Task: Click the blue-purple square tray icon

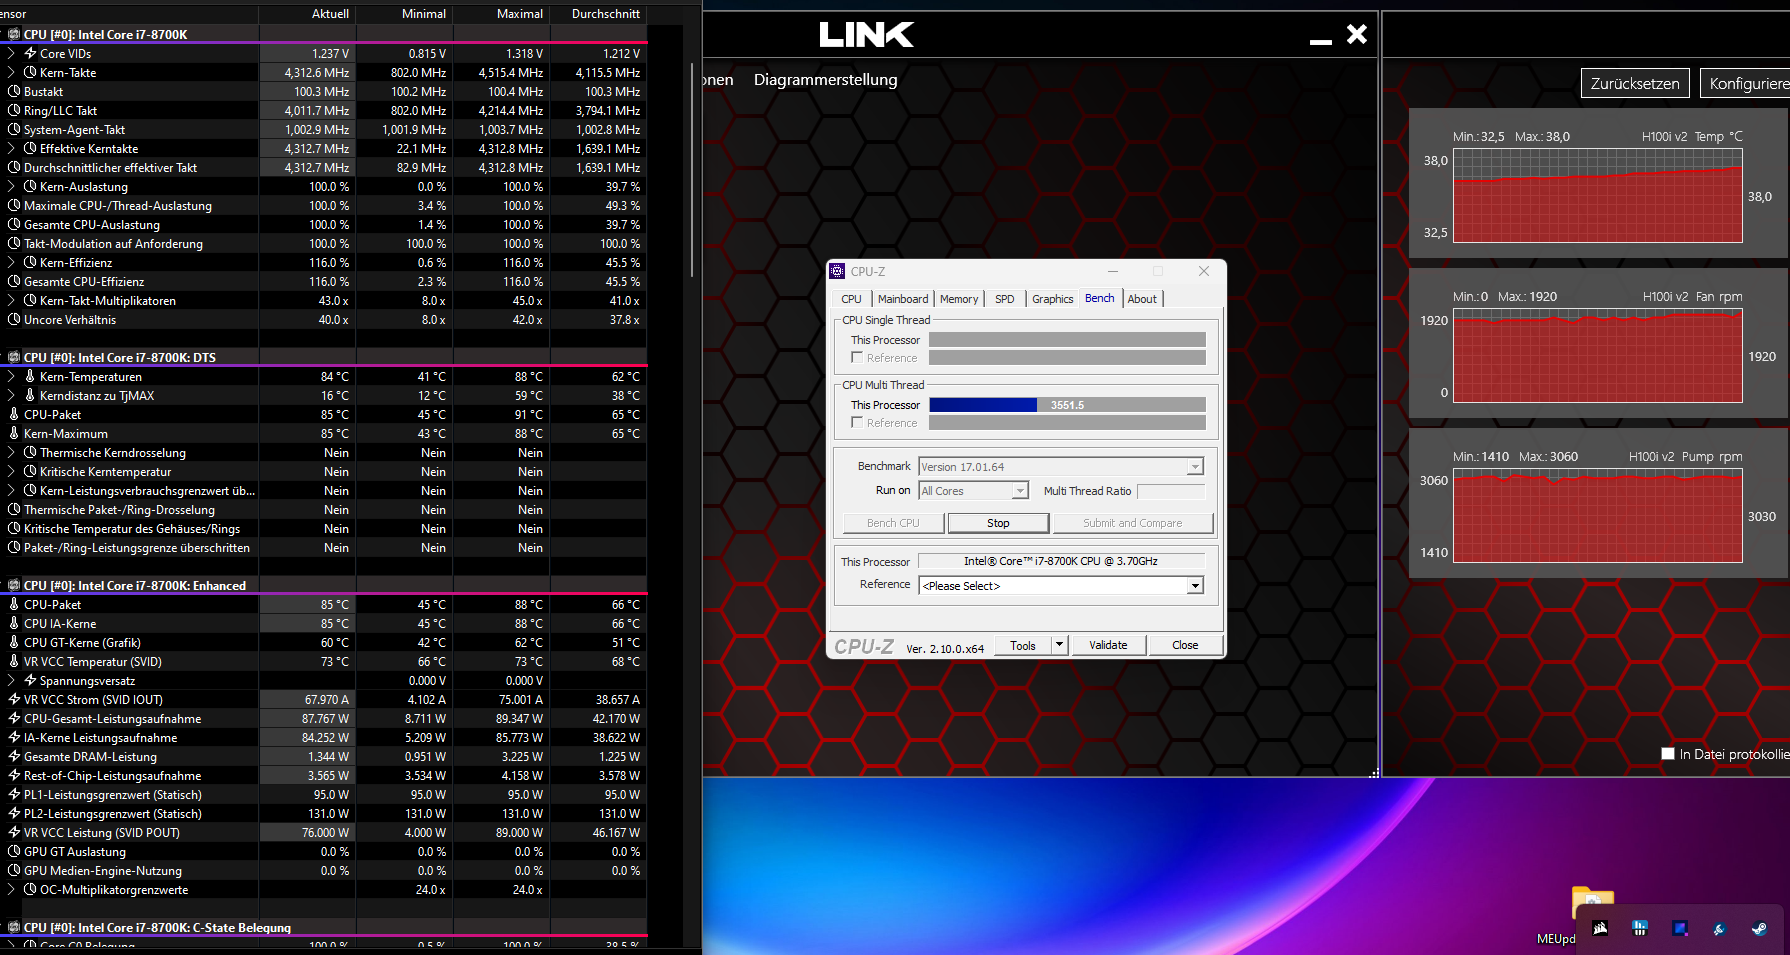Action: point(1680,928)
